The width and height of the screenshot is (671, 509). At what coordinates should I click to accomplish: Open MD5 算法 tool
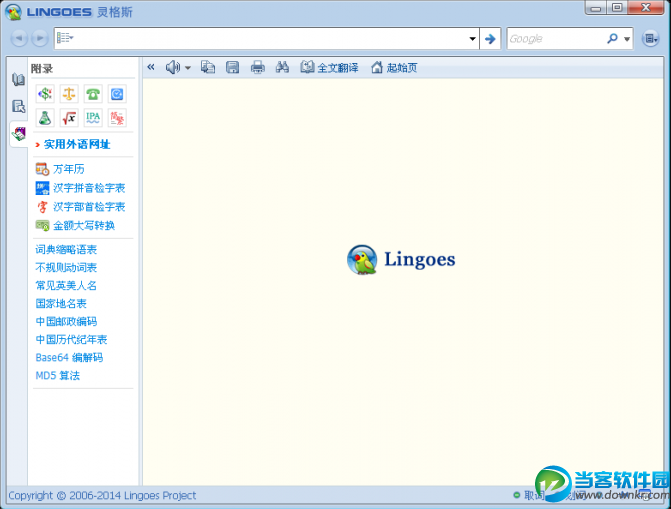pos(57,375)
